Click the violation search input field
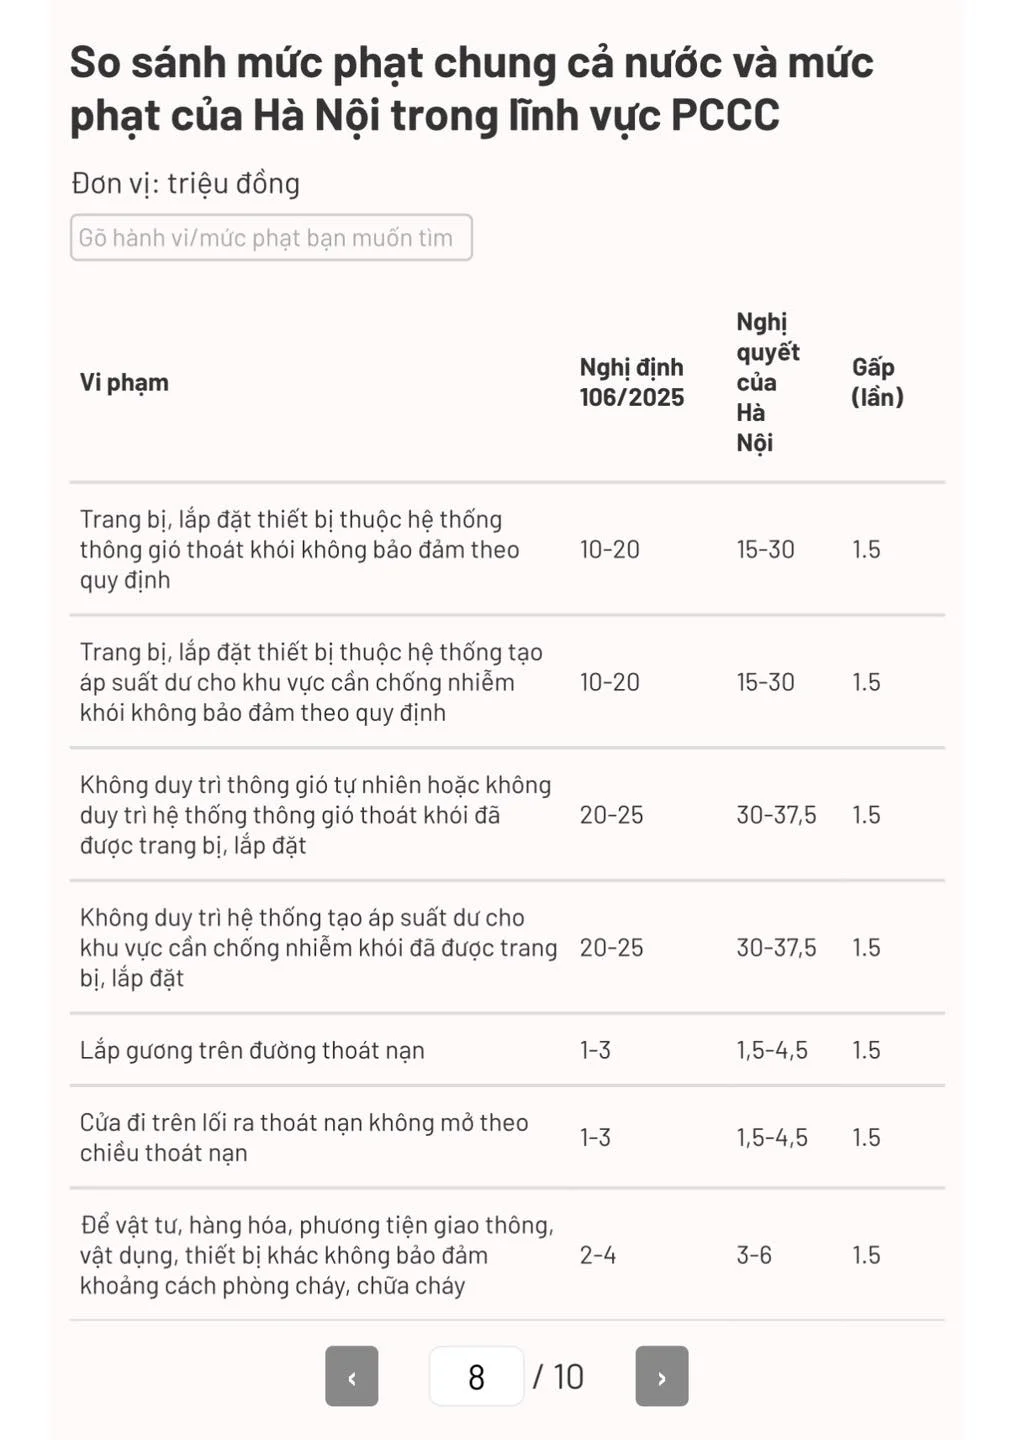Viewport: 1014px width, 1440px height. point(271,238)
